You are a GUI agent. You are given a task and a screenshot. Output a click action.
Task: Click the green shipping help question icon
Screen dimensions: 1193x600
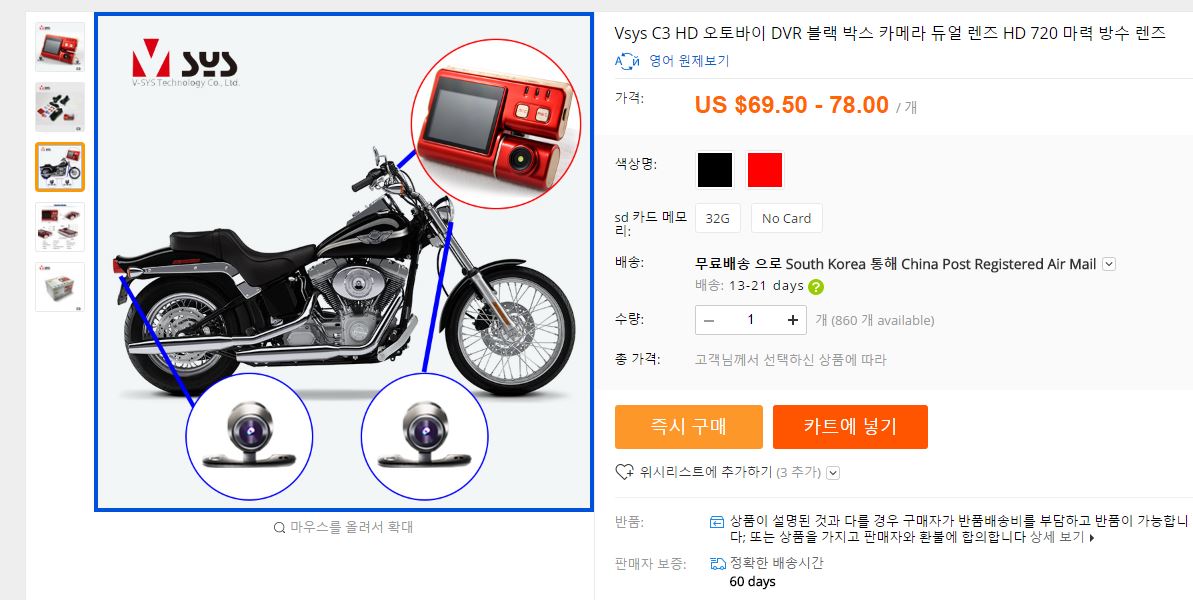[816, 287]
